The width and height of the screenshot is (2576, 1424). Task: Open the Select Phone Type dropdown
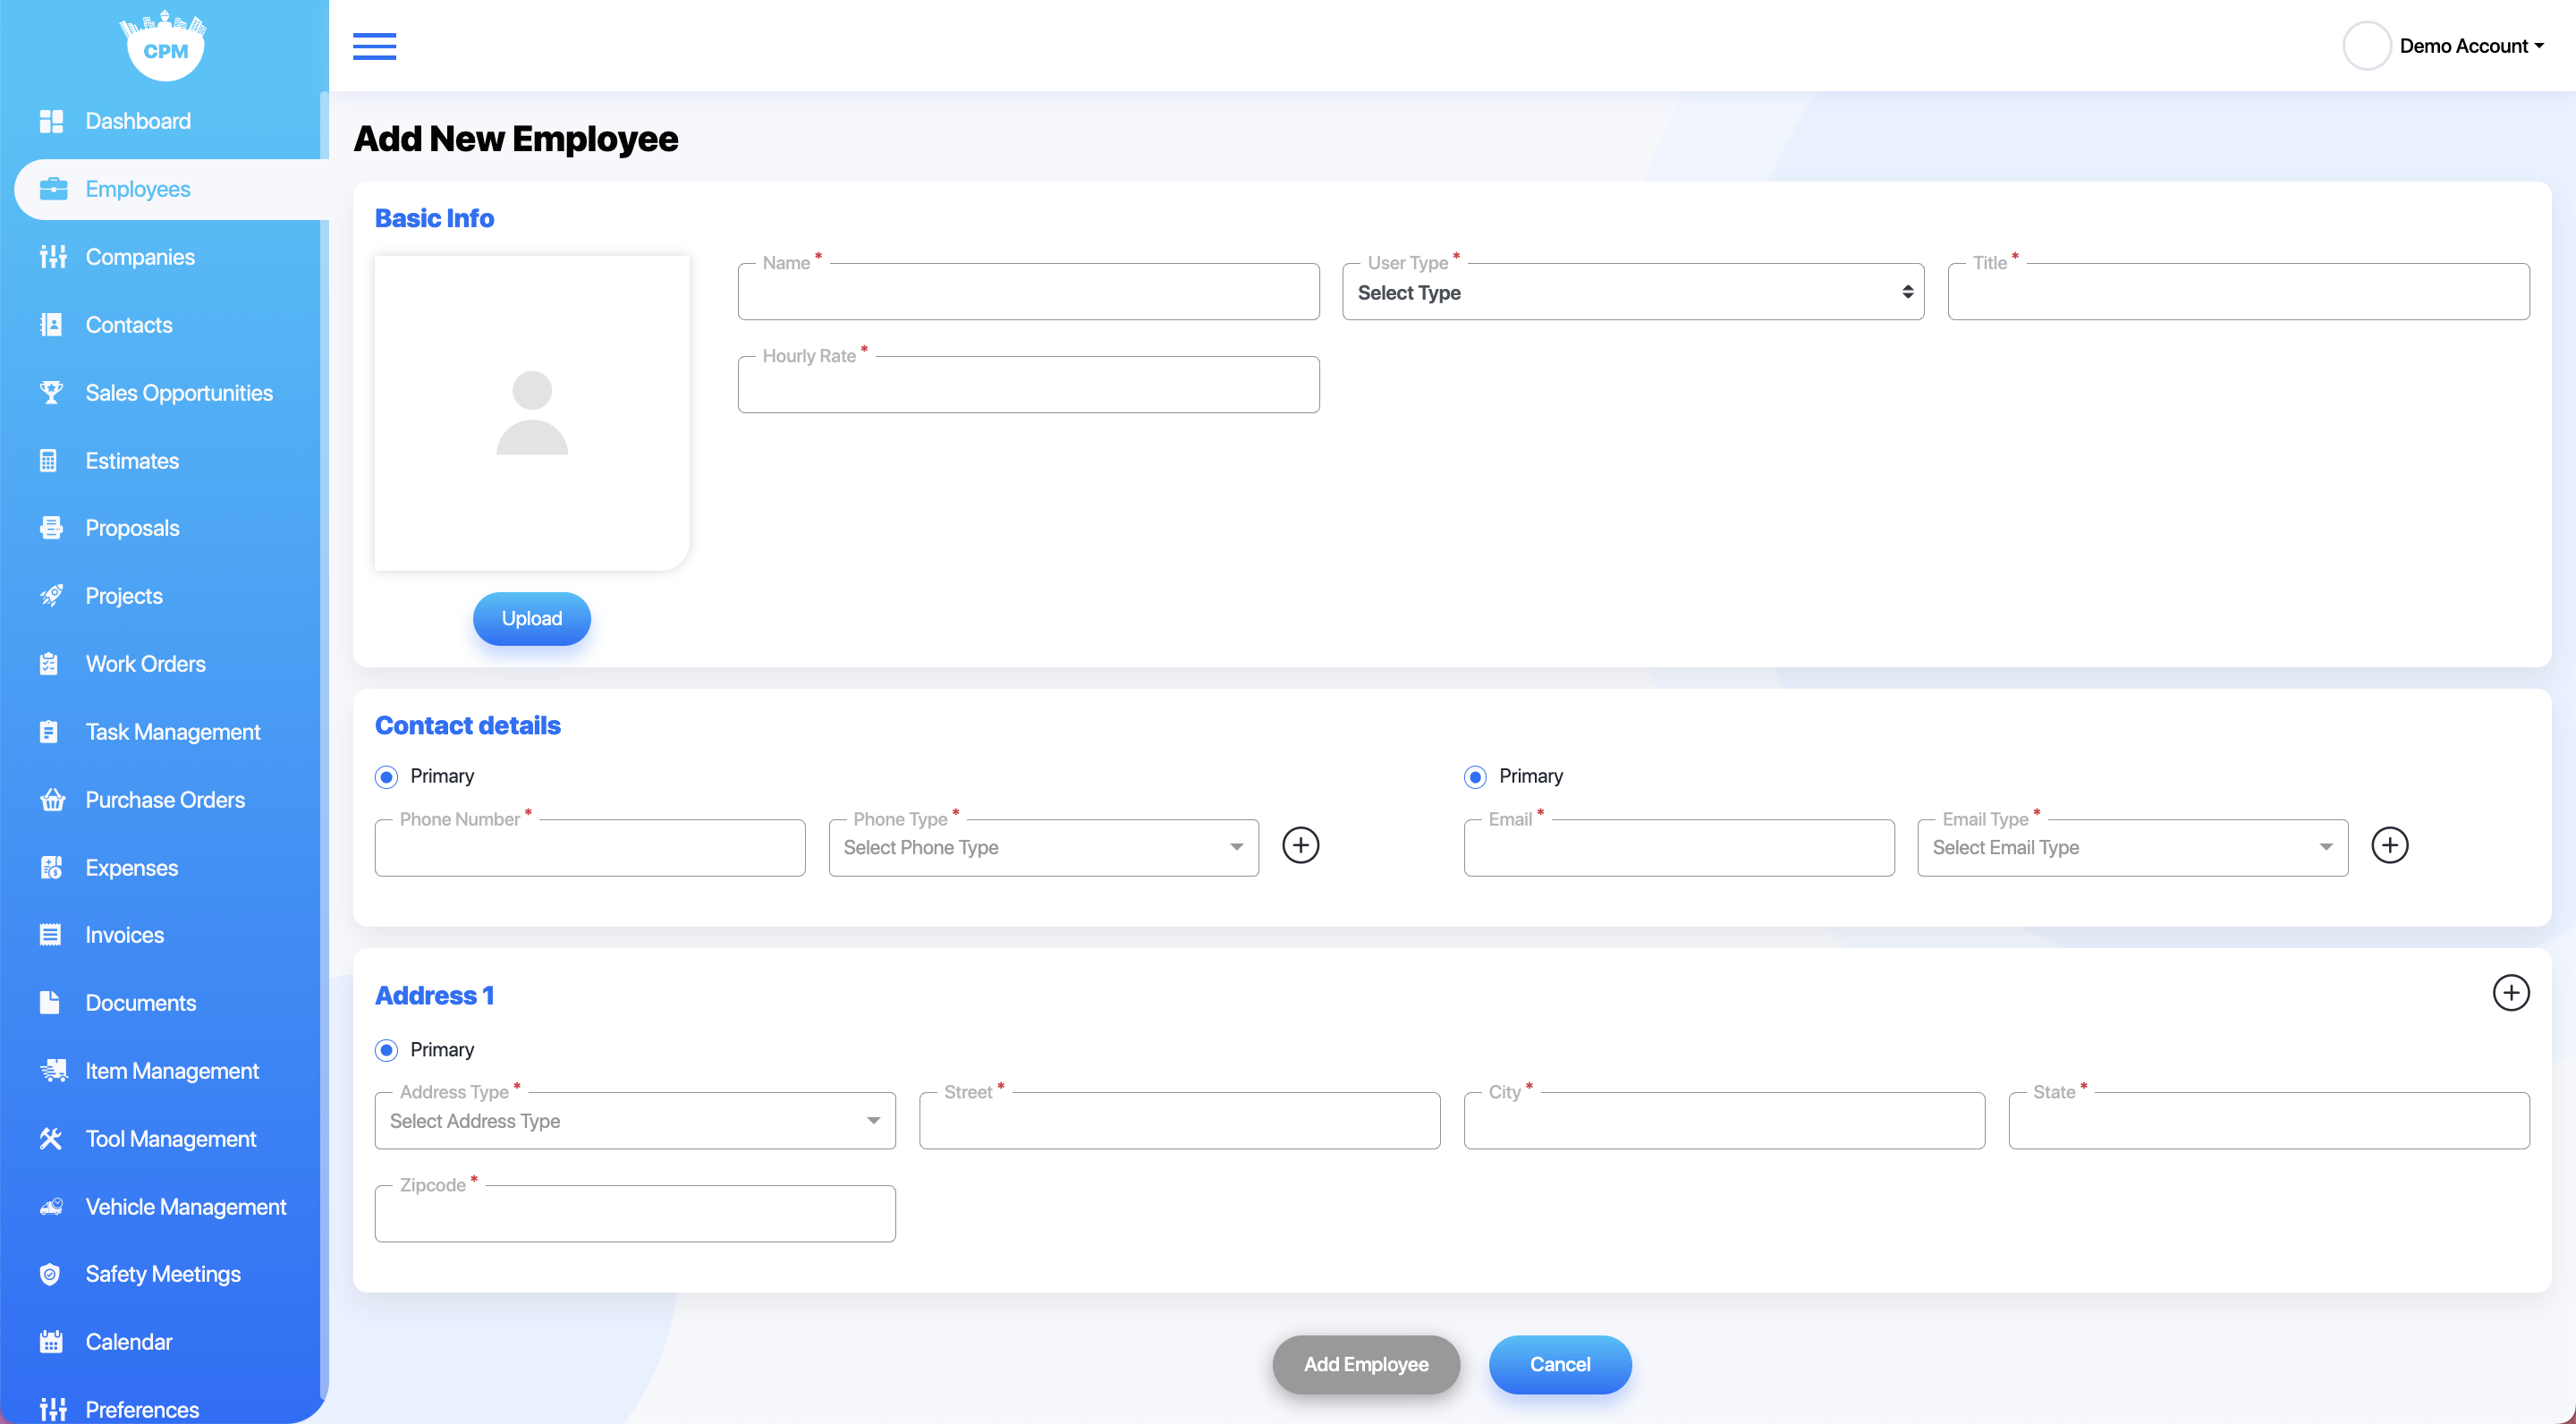(1043, 848)
